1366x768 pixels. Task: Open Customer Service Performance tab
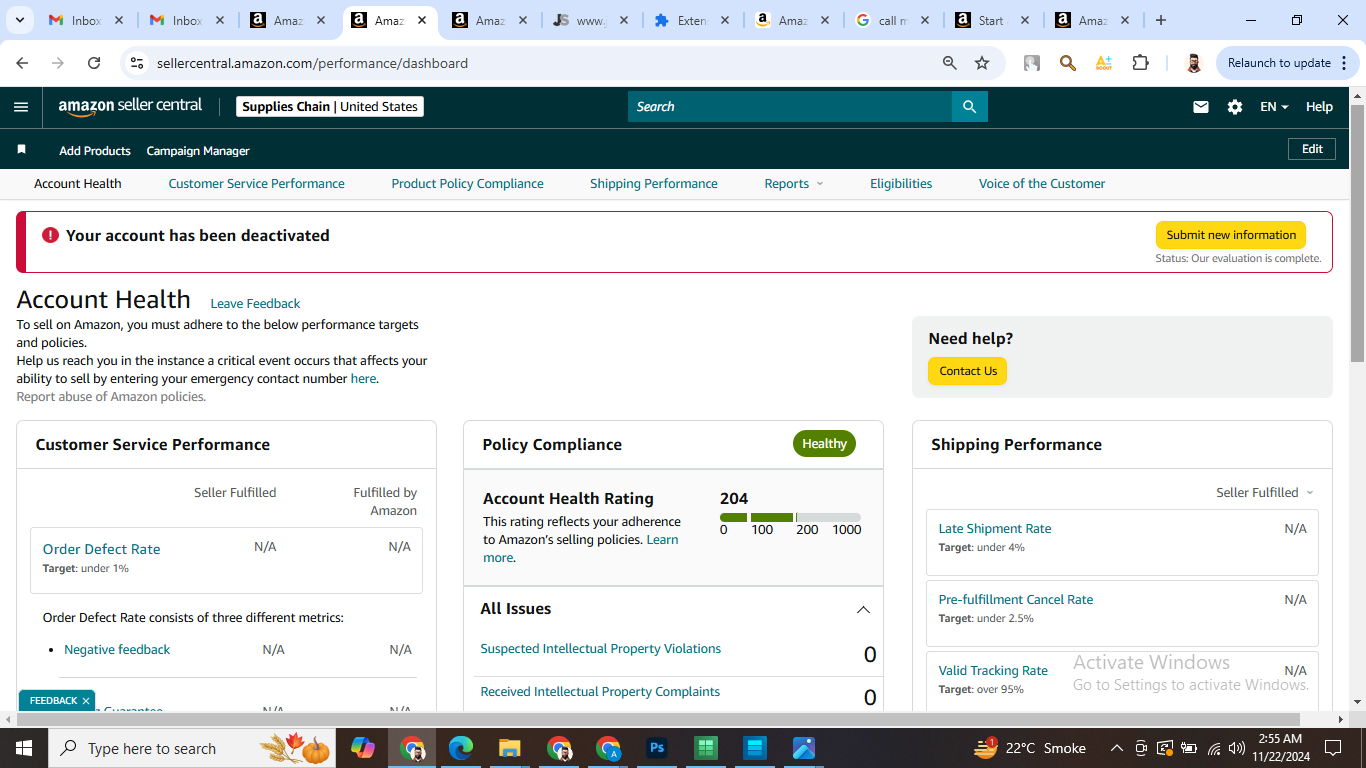pos(256,184)
